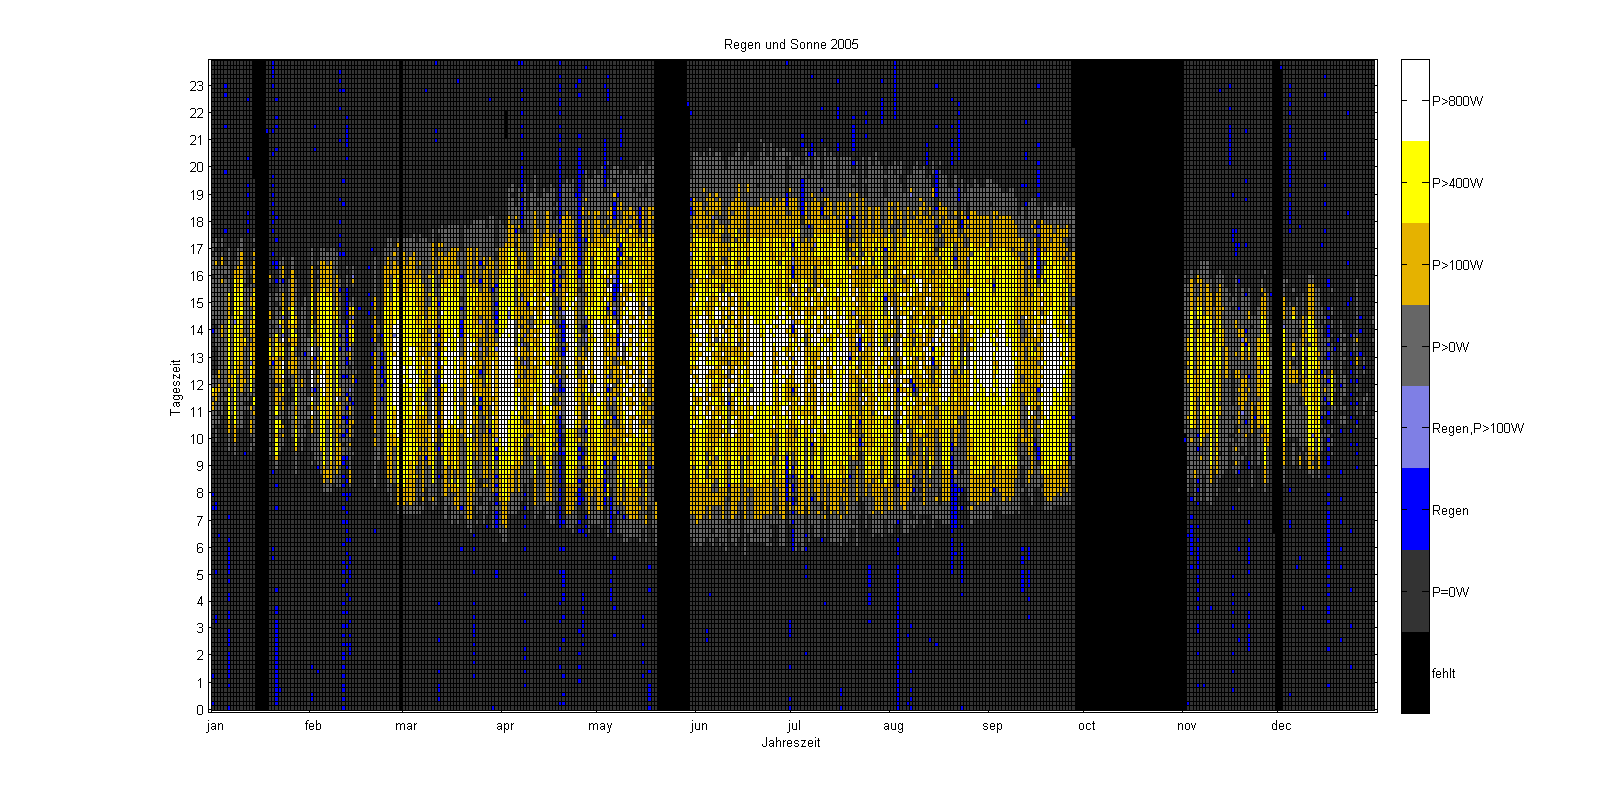Click the white P>800W colorbar segment
Image resolution: width=1601 pixels, height=800 pixels.
(1415, 100)
